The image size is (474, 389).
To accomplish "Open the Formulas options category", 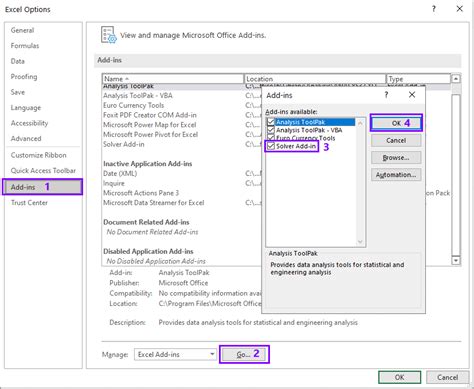I will point(25,46).
